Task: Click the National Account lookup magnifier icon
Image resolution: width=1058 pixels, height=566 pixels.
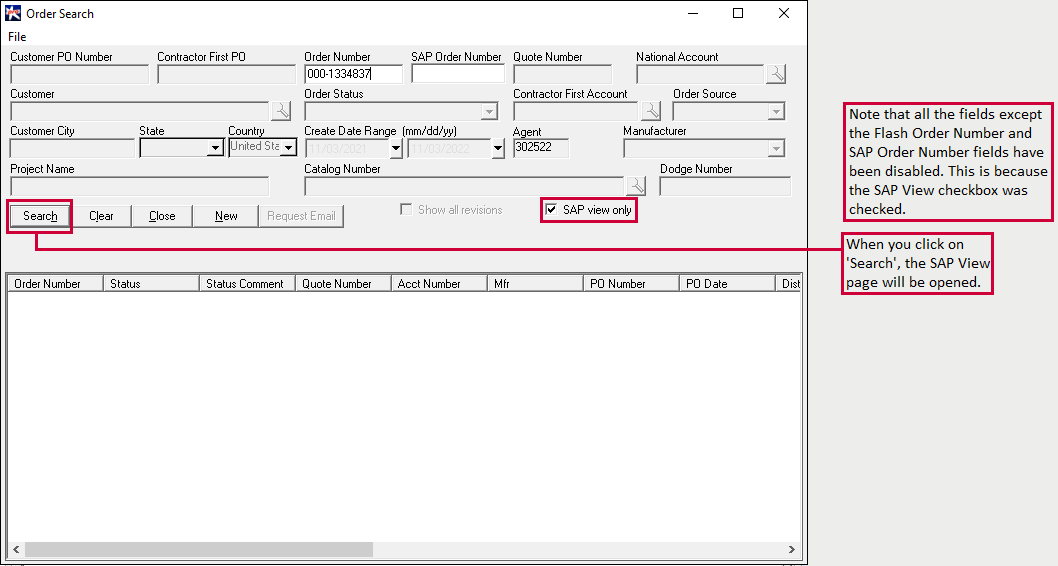Action: coord(776,74)
